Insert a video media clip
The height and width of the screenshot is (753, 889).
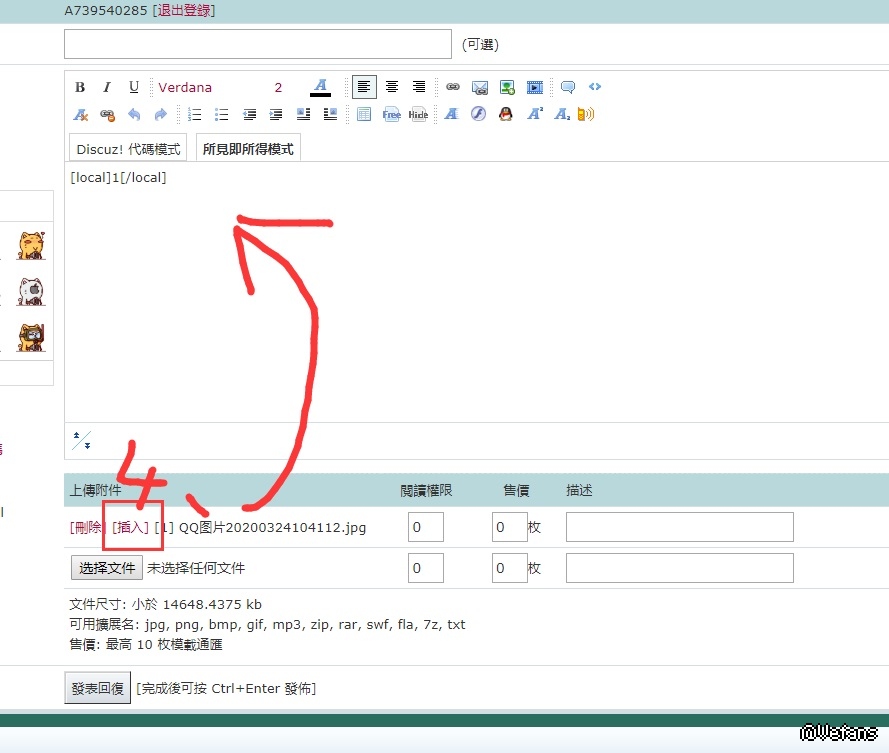pyautogui.click(x=534, y=87)
